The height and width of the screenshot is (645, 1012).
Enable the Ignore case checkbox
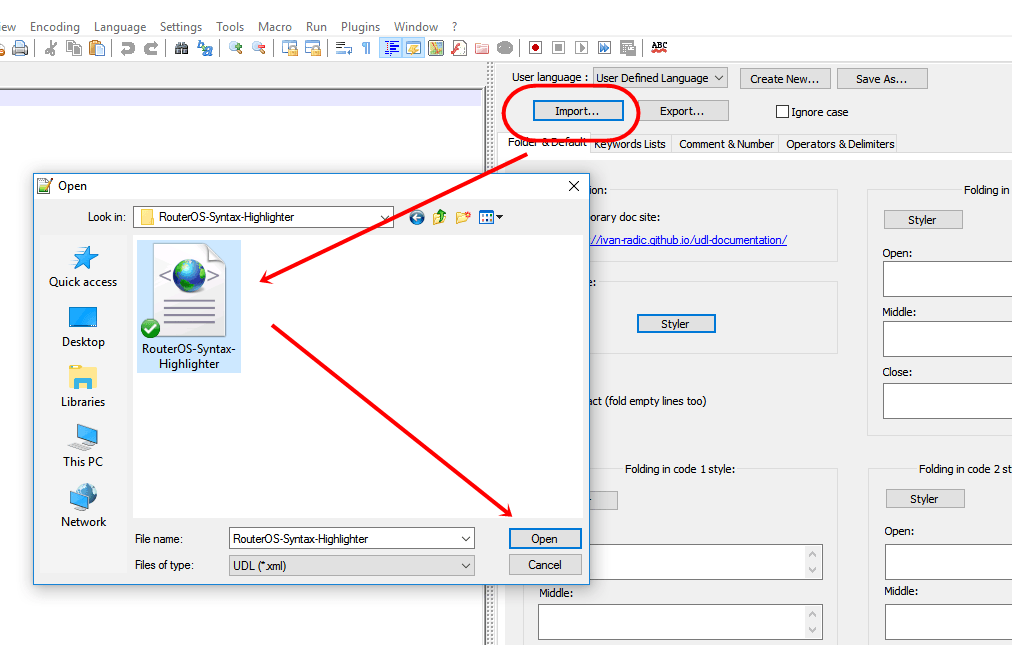click(782, 112)
